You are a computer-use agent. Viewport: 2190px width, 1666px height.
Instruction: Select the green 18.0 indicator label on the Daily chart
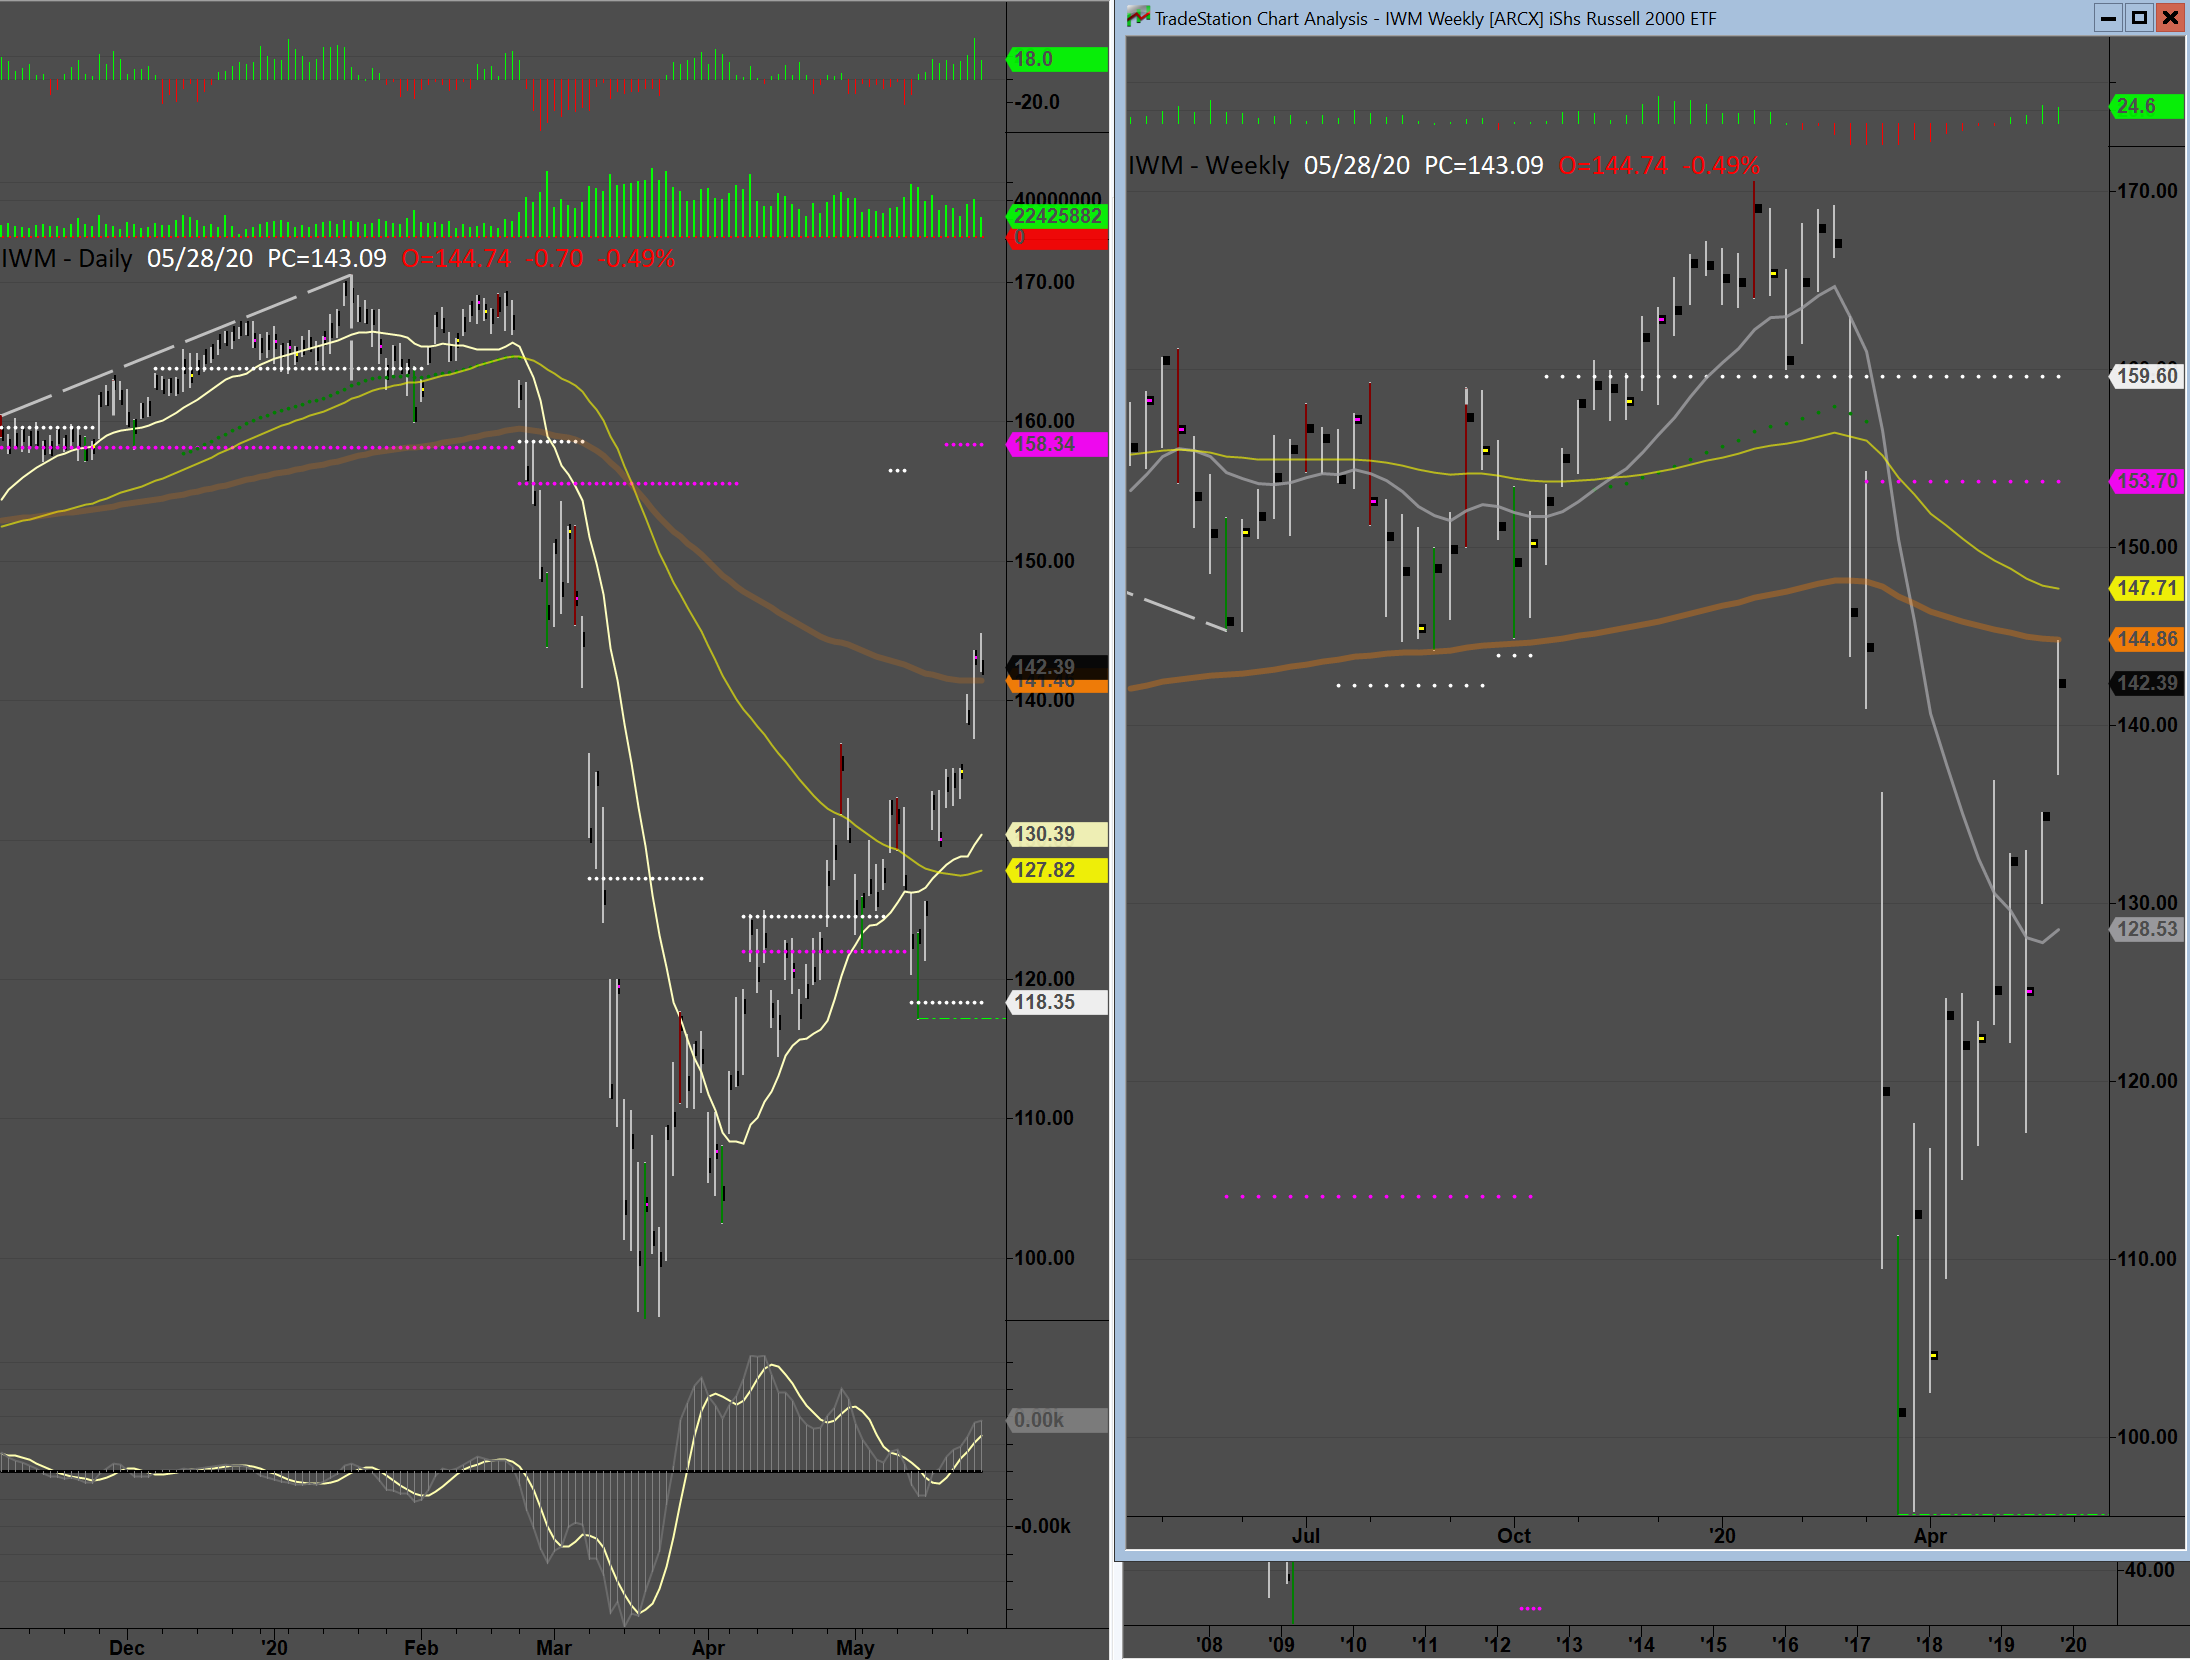1058,59
